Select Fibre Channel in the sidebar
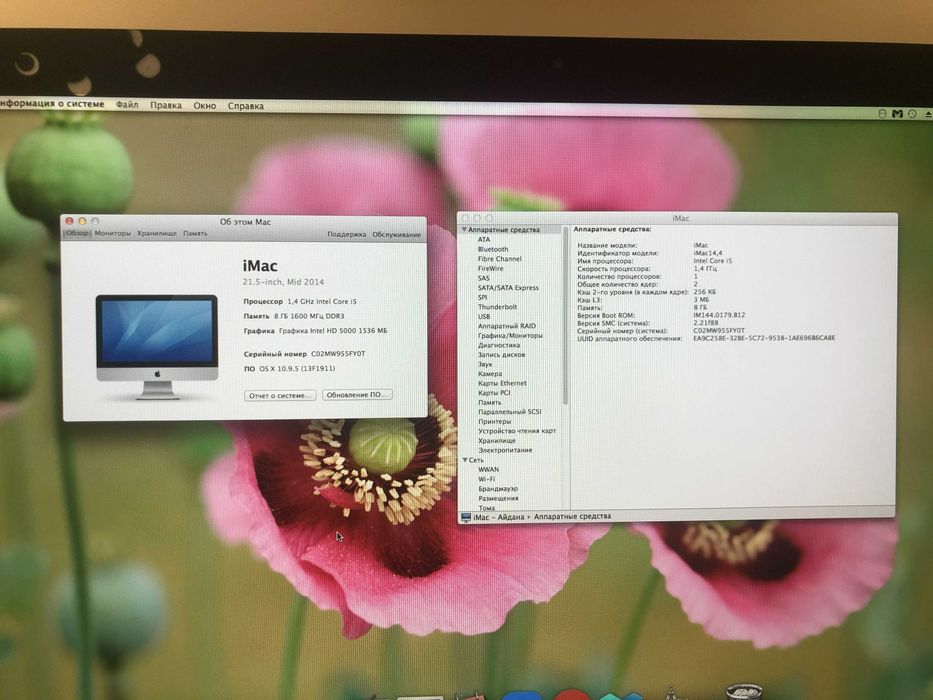Image resolution: width=933 pixels, height=700 pixels. (x=499, y=259)
